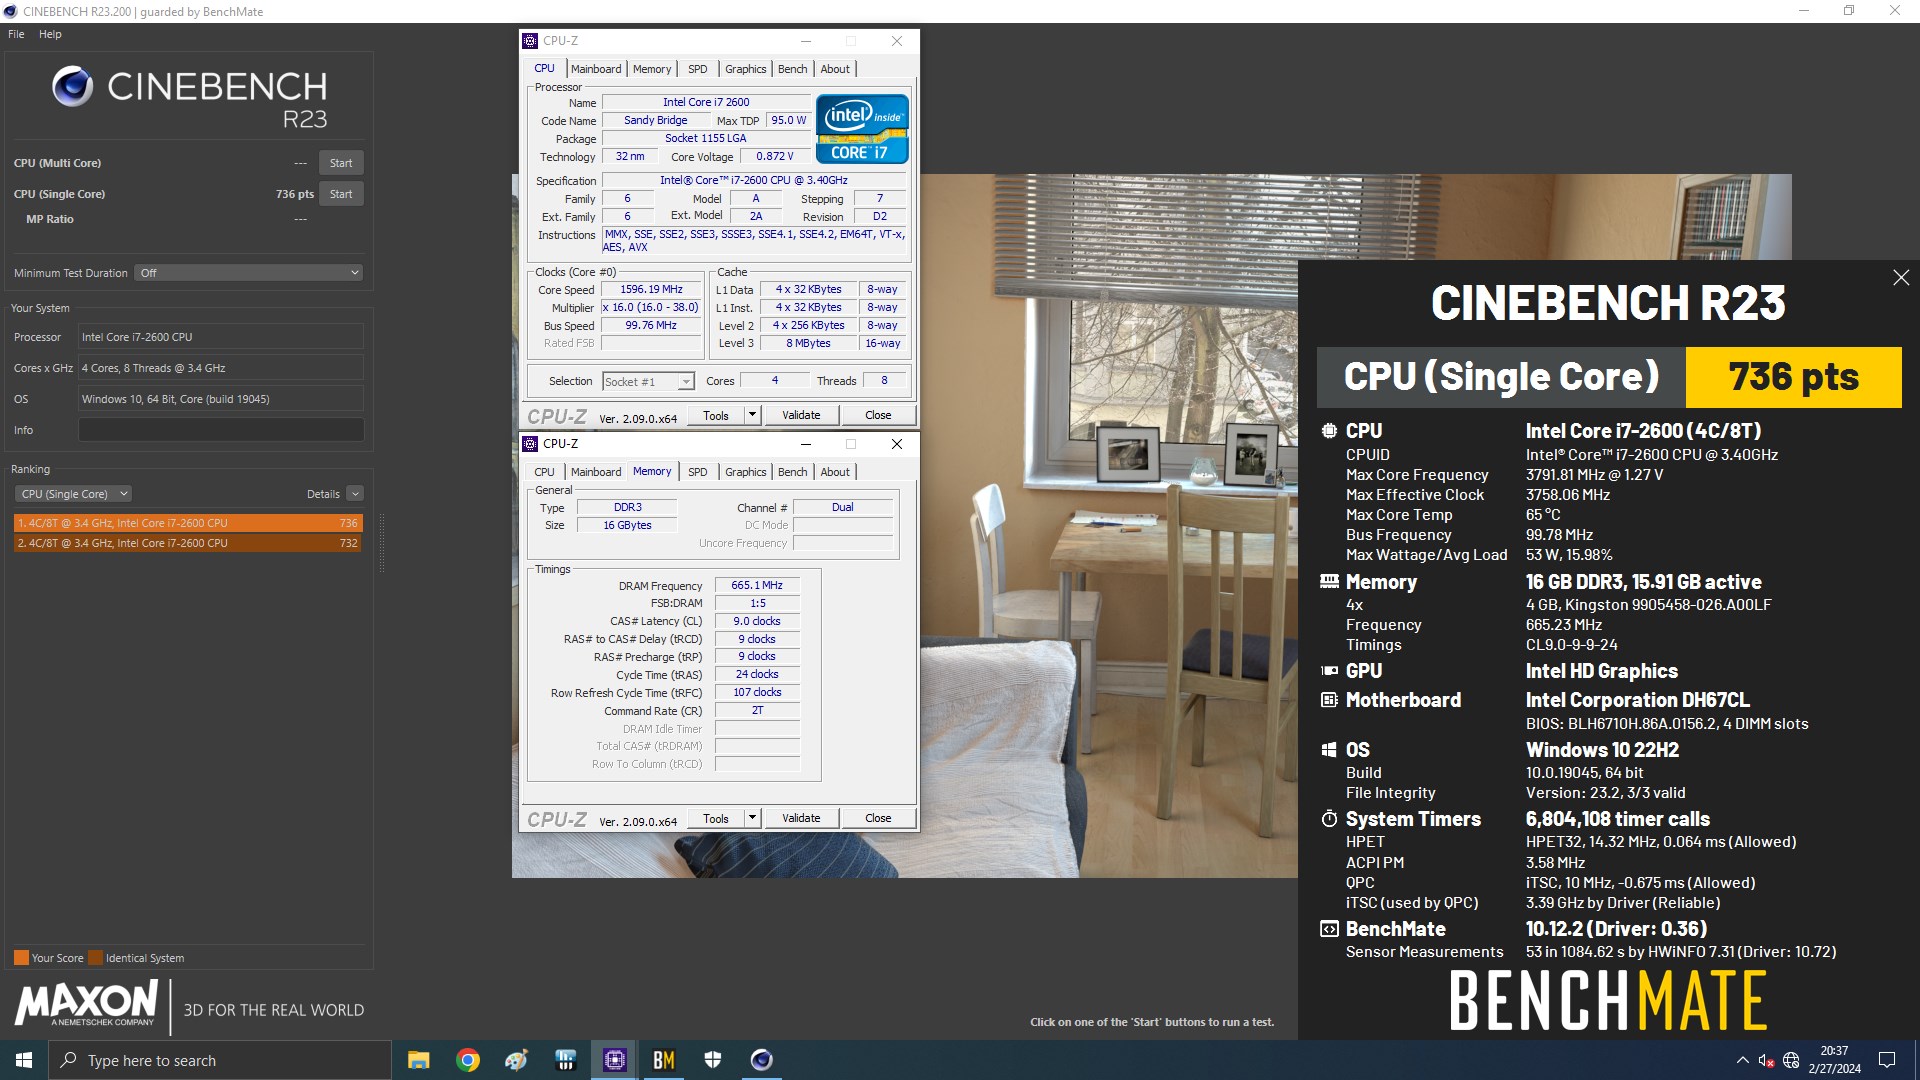Open File Explorer from the taskbar

(419, 1060)
